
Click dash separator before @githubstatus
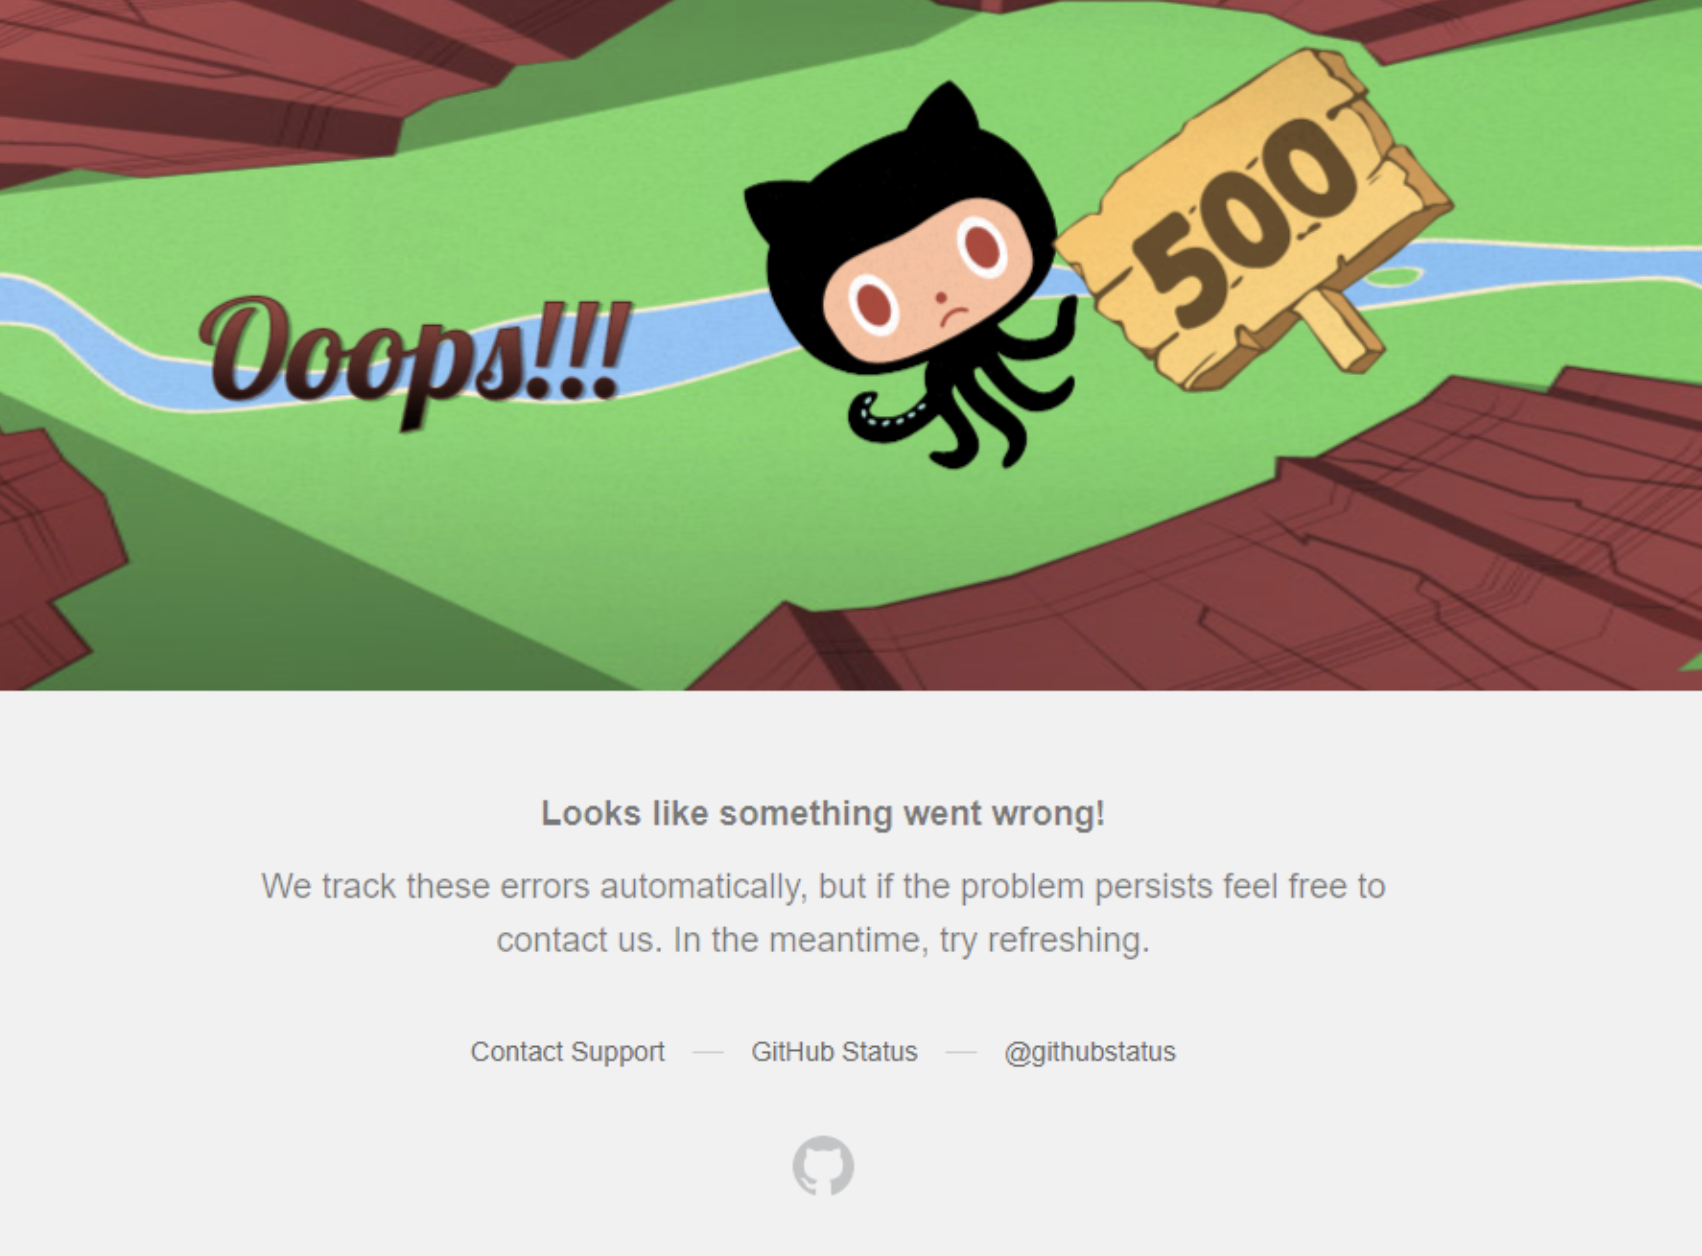[961, 1052]
